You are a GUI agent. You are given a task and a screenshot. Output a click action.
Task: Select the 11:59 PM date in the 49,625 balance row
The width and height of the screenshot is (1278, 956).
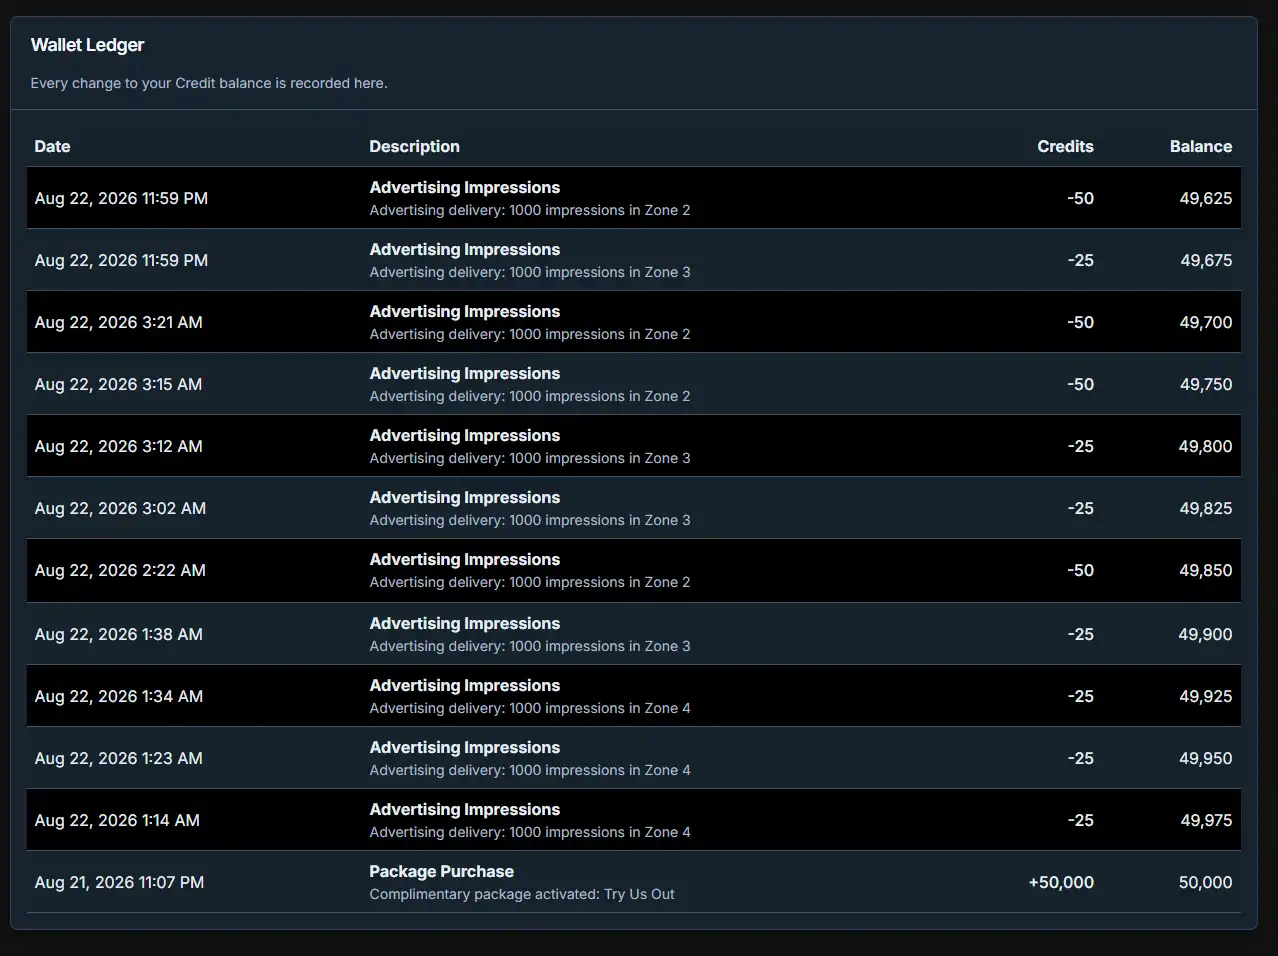click(x=121, y=198)
